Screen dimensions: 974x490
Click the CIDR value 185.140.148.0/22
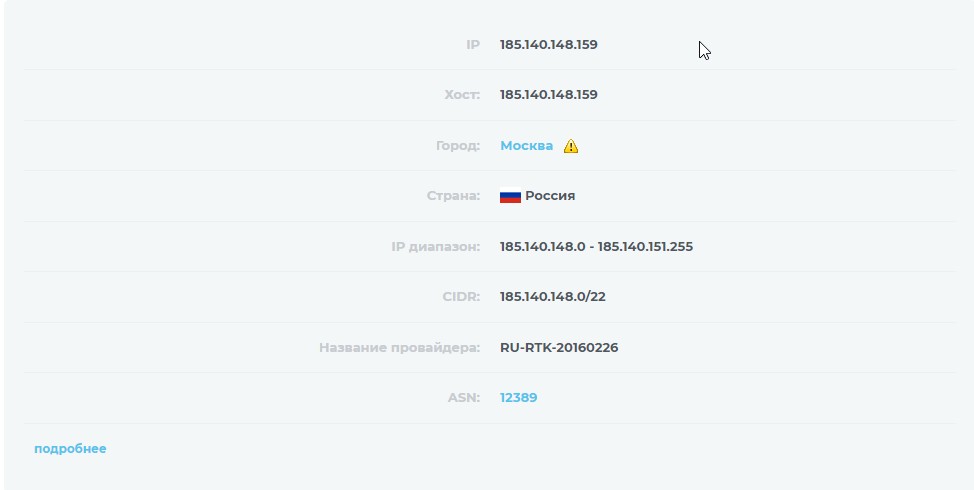click(x=552, y=297)
